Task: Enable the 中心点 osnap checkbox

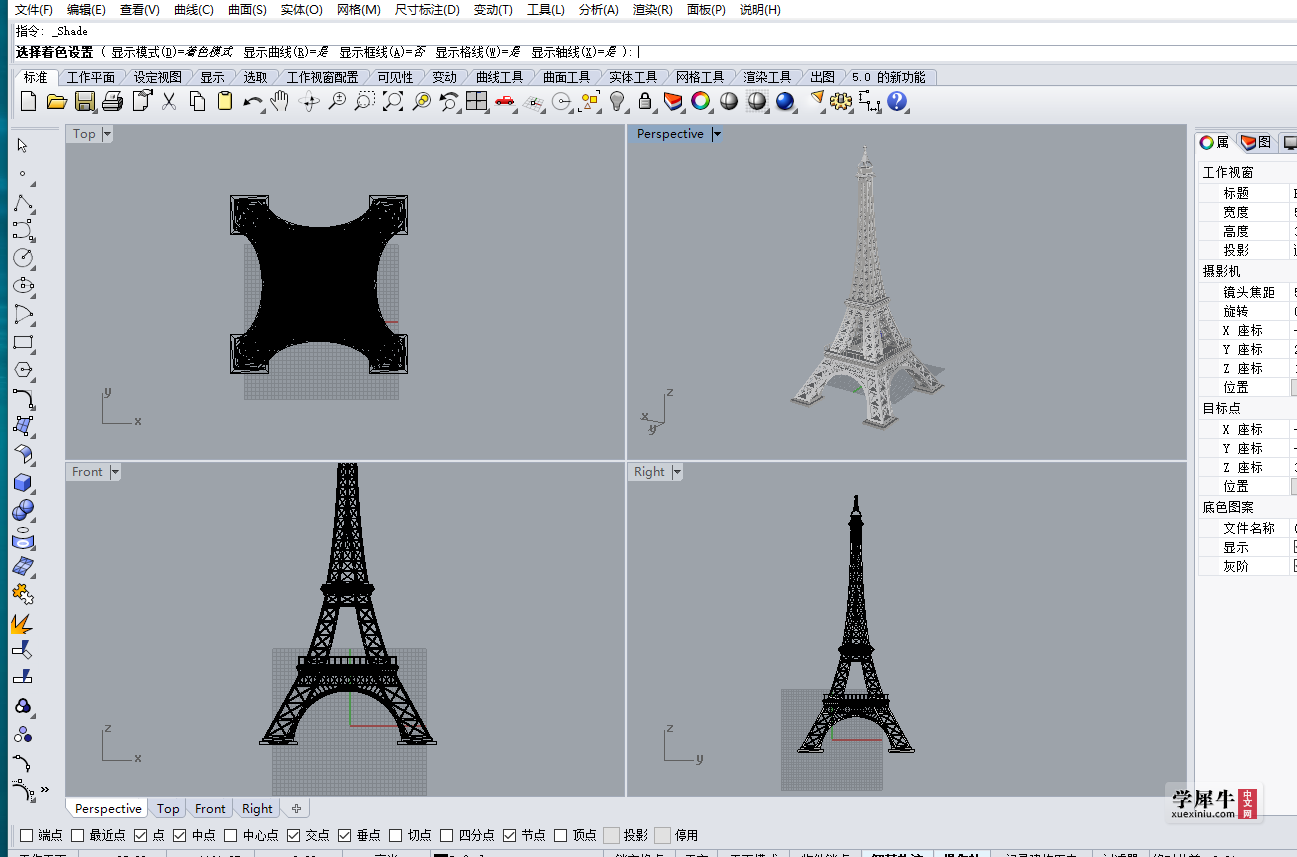Action: (x=231, y=835)
